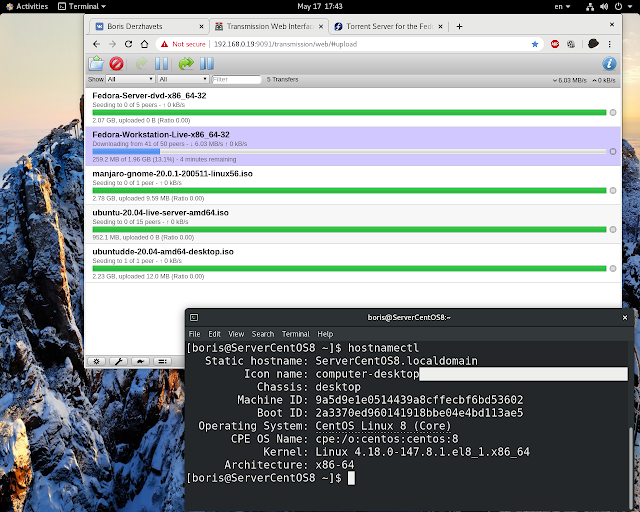Open browser profile avatar icon
This screenshot has height=512, width=640.
coord(593,44)
